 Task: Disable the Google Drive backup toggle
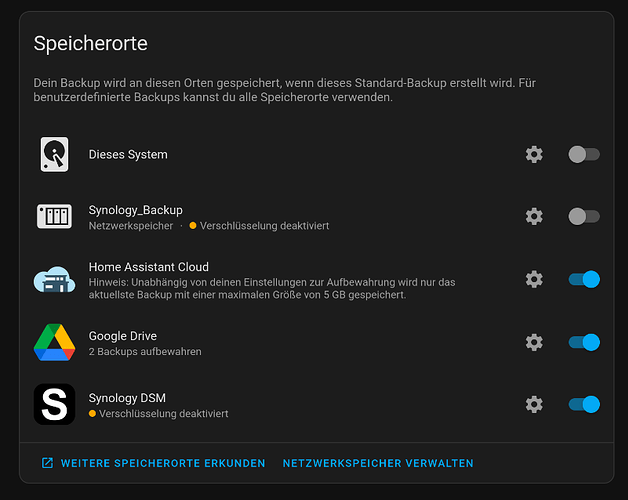click(x=584, y=342)
